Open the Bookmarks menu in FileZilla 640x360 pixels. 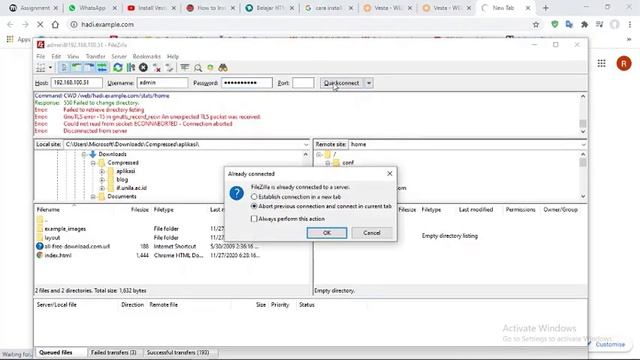147,56
